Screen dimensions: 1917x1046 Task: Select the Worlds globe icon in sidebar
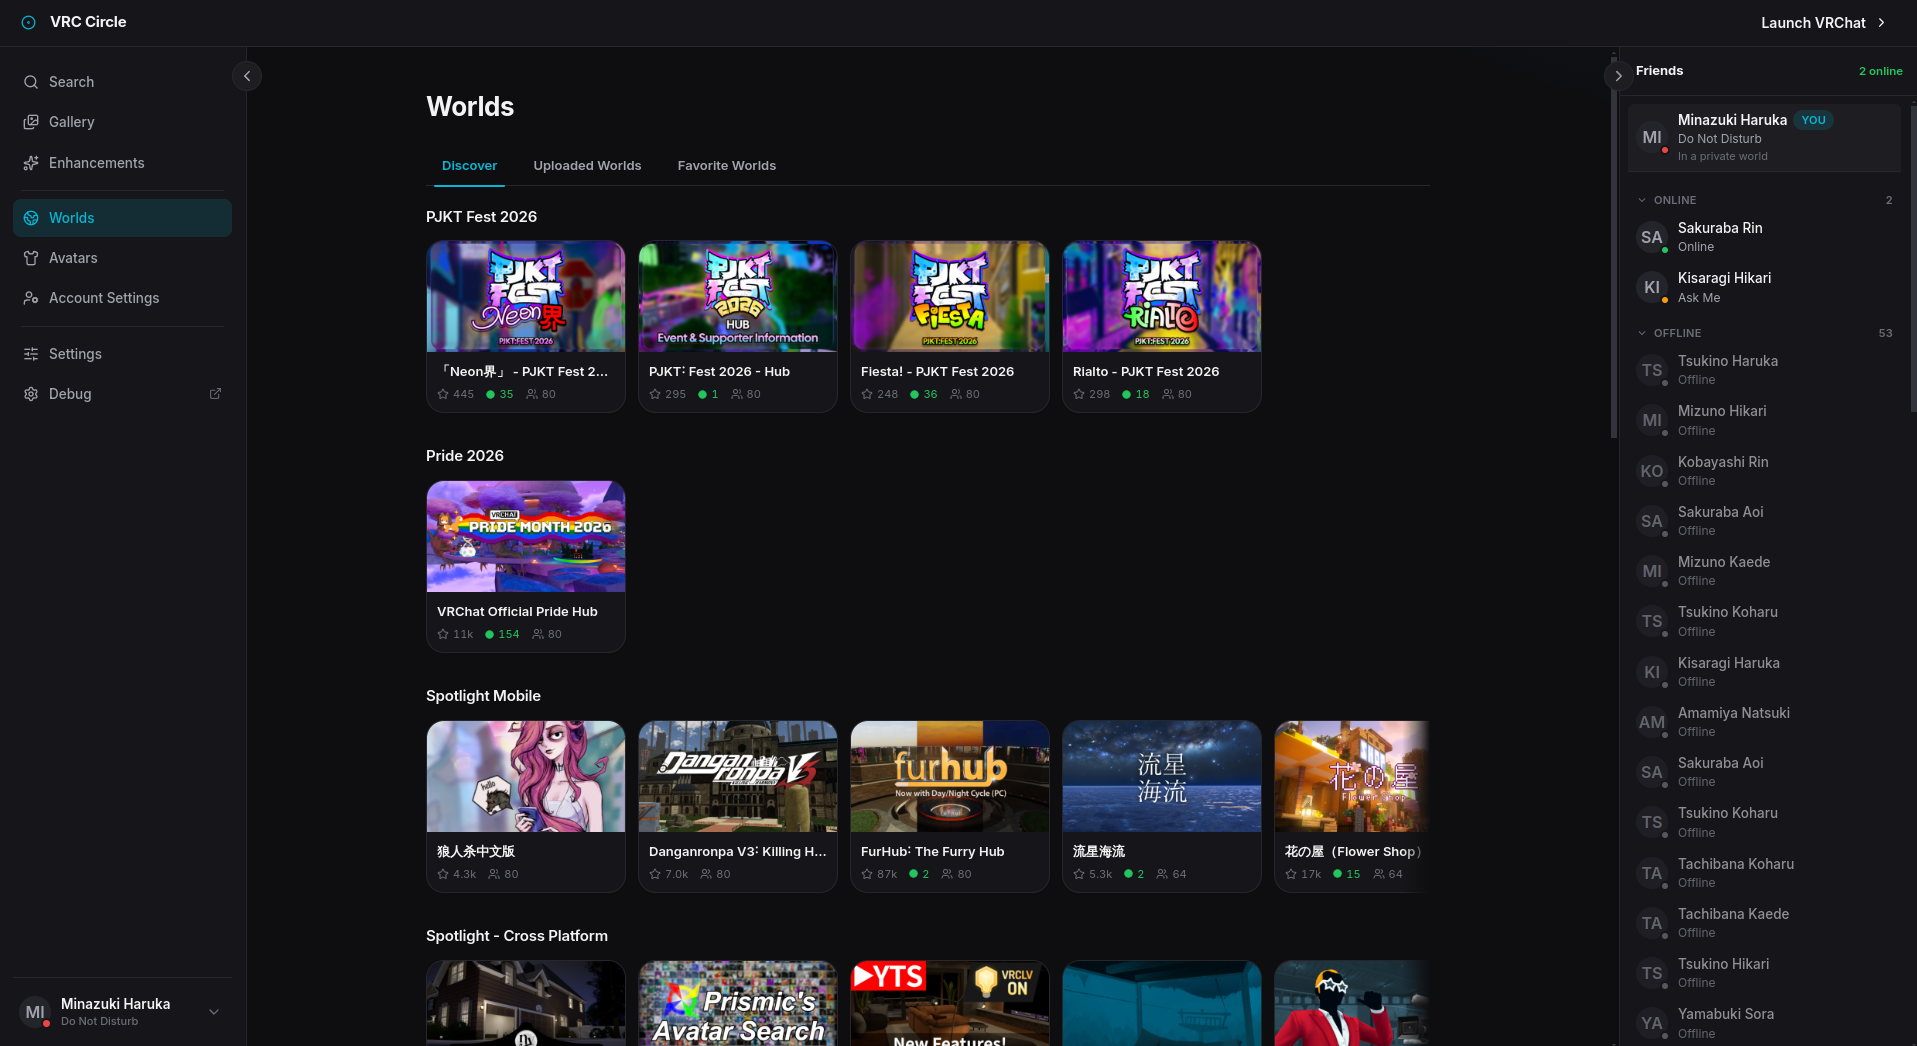click(x=31, y=218)
